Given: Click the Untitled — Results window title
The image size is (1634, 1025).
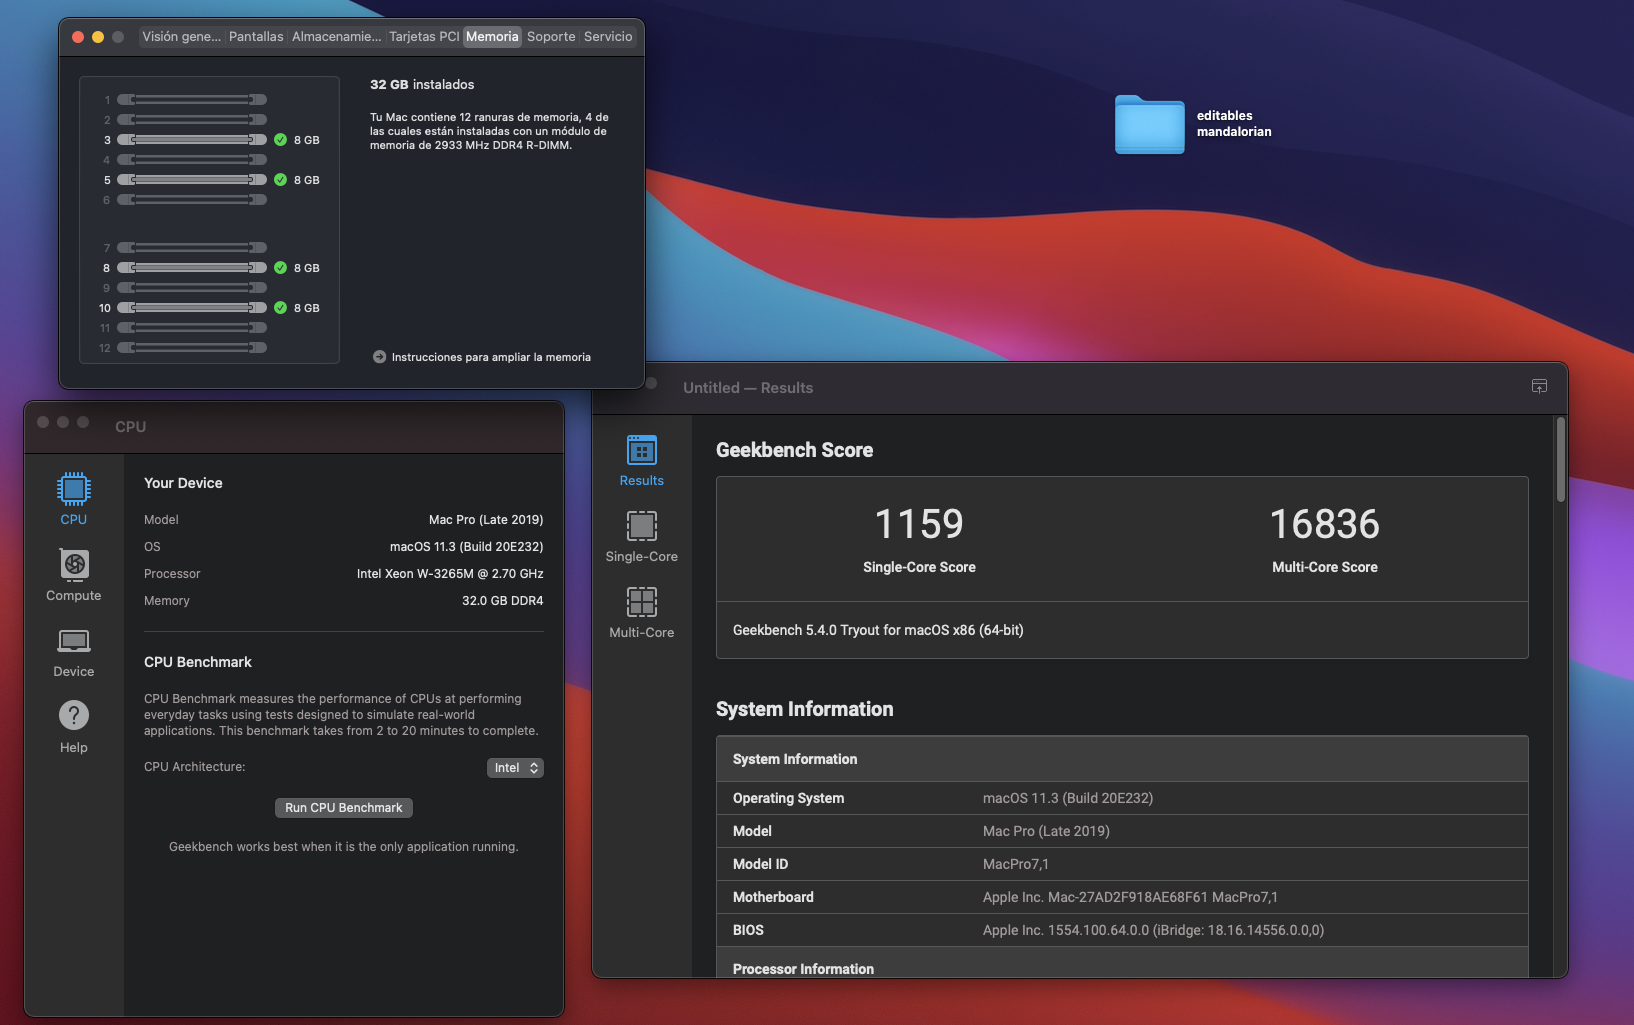Looking at the screenshot, I should tap(748, 388).
